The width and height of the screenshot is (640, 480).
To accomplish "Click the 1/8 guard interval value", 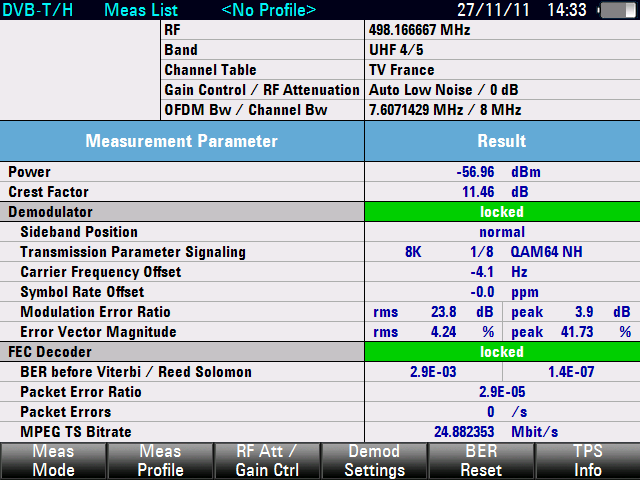I will pyautogui.click(x=482, y=252).
